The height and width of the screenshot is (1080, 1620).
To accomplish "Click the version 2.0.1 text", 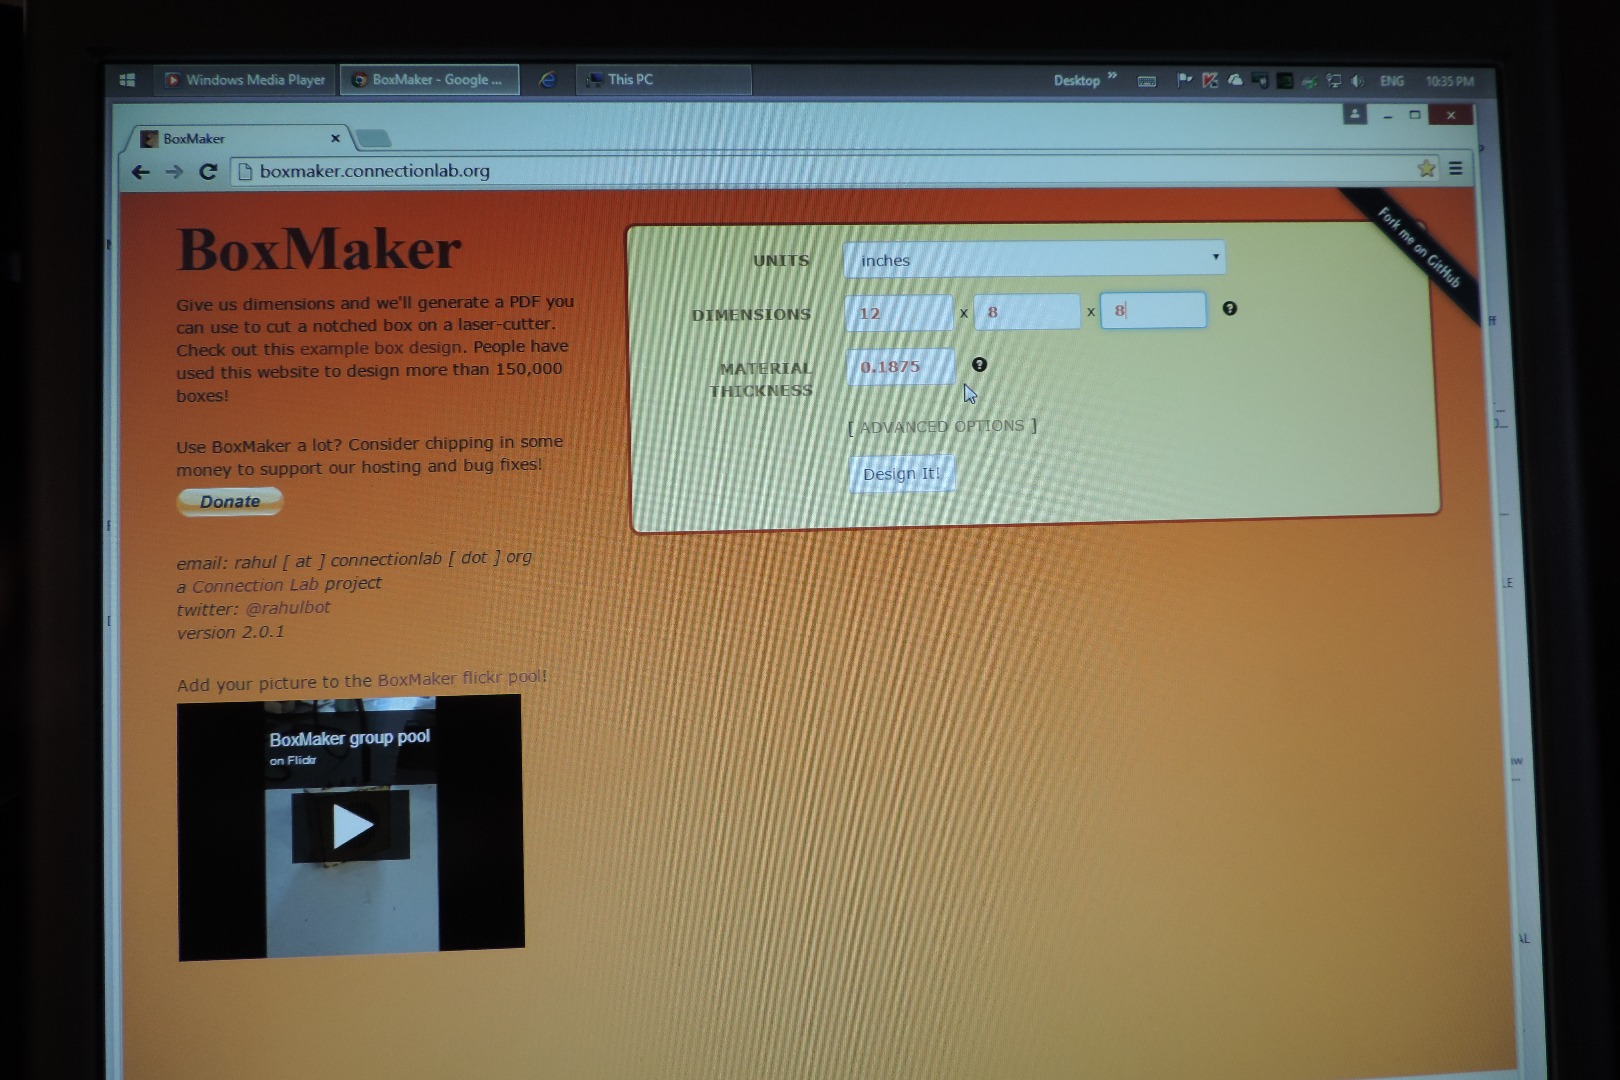I will click(231, 632).
